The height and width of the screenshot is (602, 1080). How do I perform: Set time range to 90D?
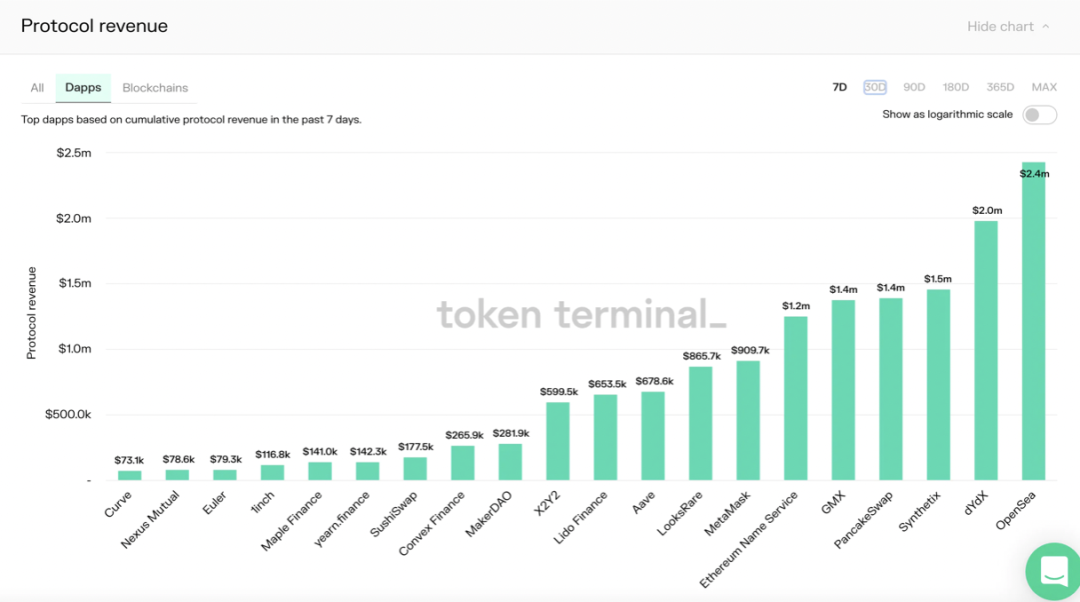(914, 87)
